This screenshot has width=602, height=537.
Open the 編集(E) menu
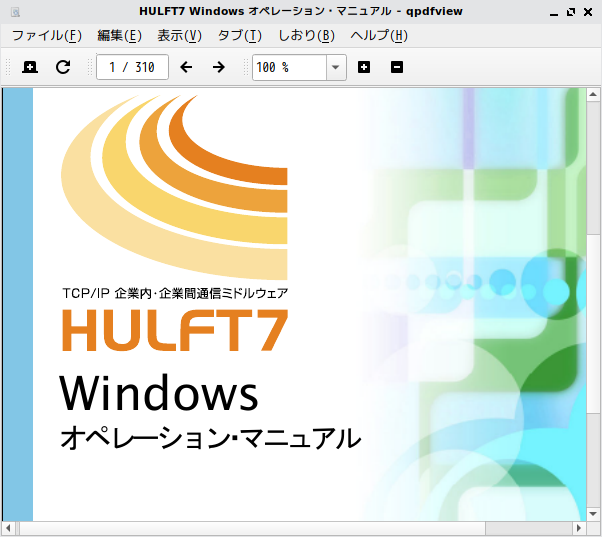pos(119,36)
